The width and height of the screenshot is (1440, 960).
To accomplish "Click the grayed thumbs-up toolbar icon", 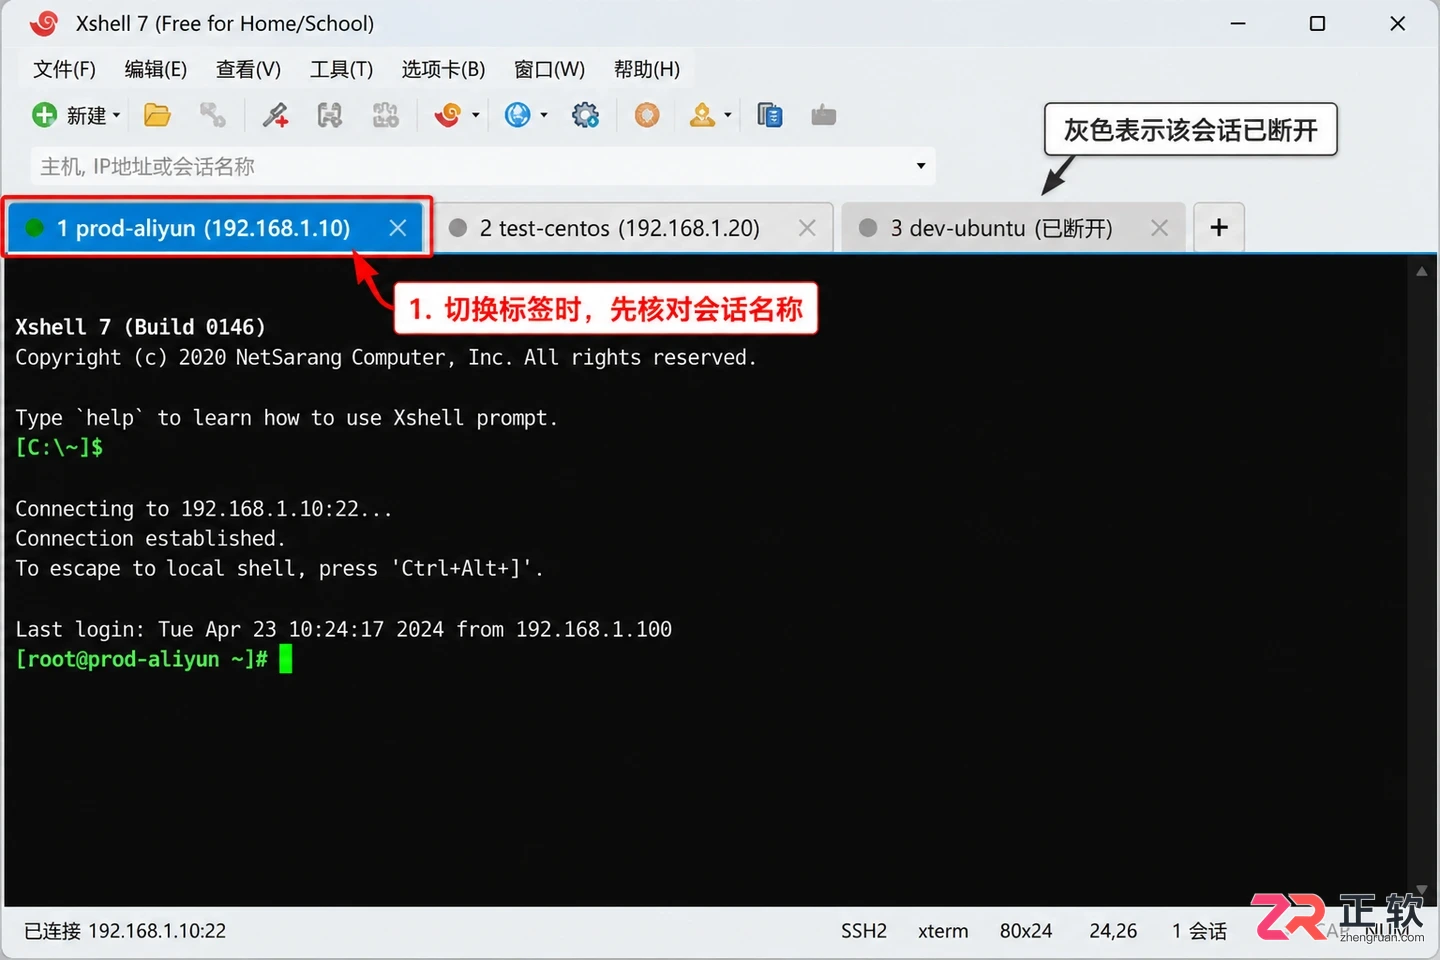I will [x=824, y=116].
